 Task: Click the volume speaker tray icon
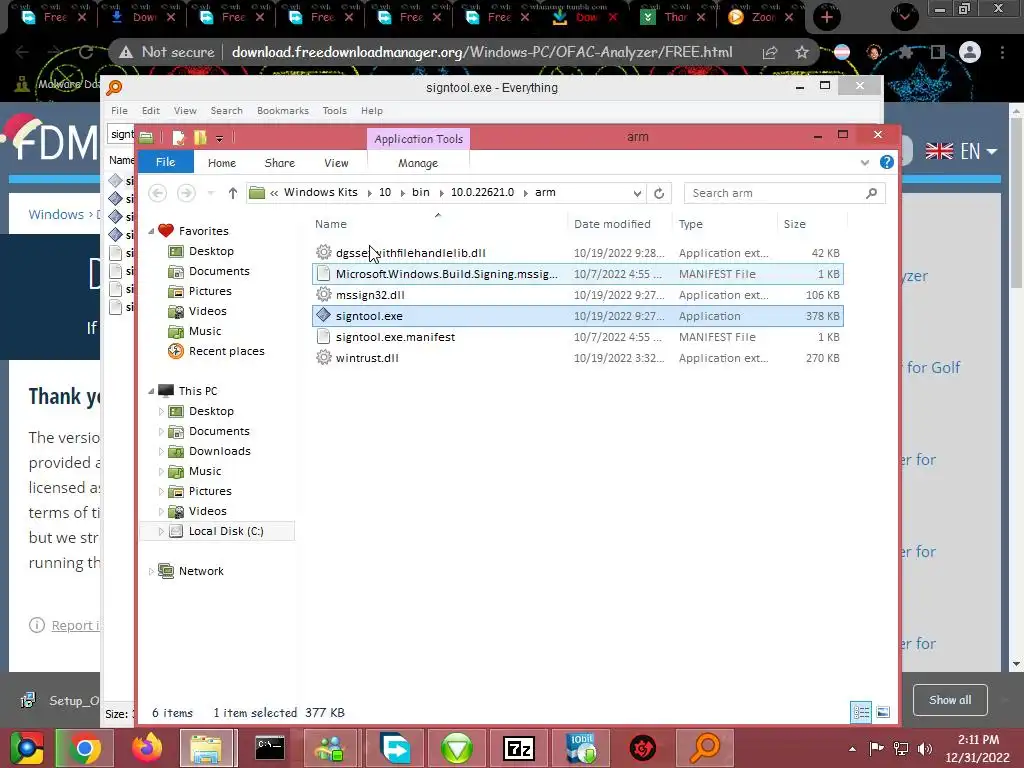point(925,748)
